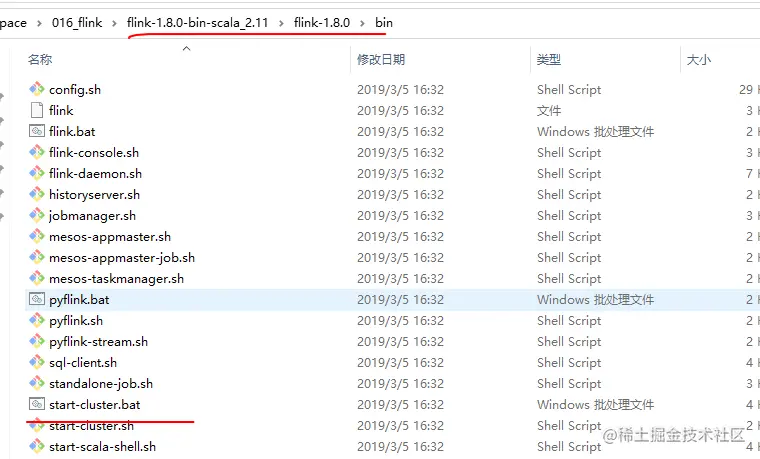
Task: Select the start-cluster.sh file name
Action: tap(92, 426)
